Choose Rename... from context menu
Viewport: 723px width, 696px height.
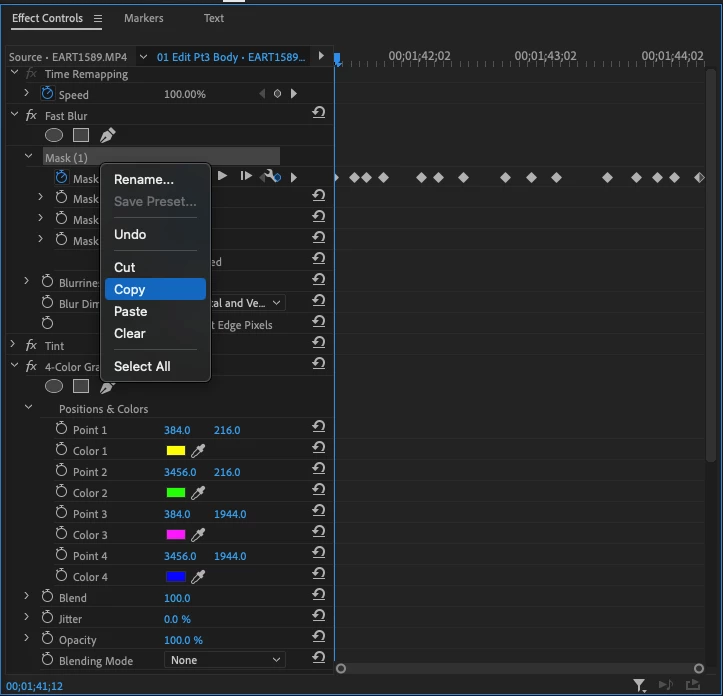click(143, 179)
